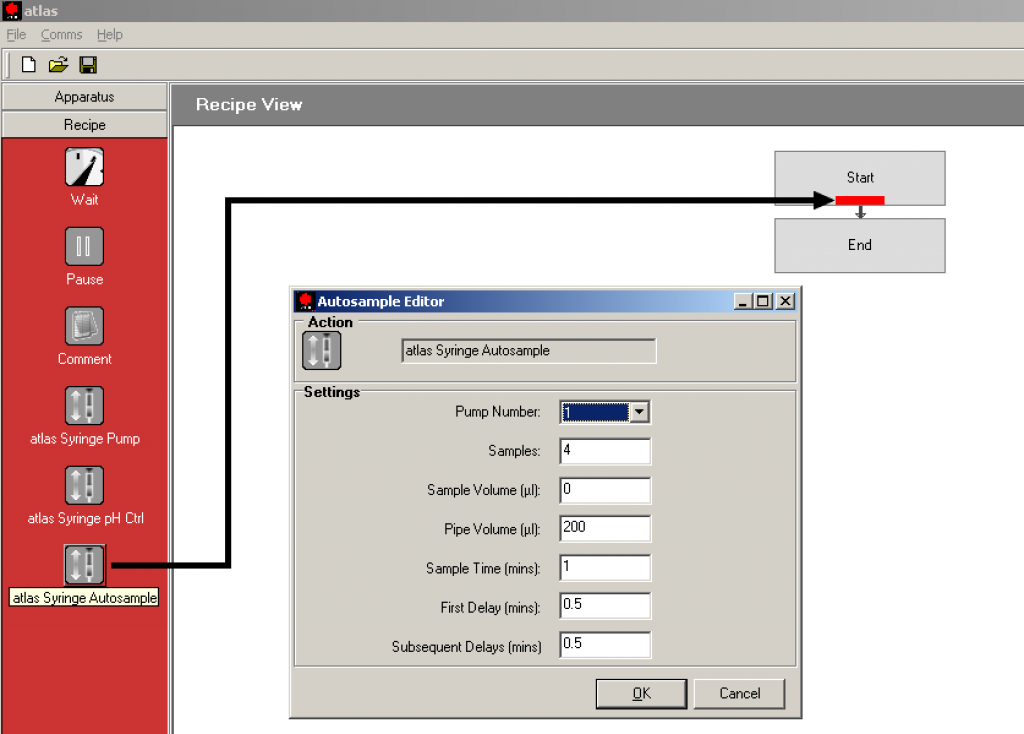Click the Autosample Editor title bar icon
Image resolution: width=1024 pixels, height=734 pixels.
[x=305, y=301]
